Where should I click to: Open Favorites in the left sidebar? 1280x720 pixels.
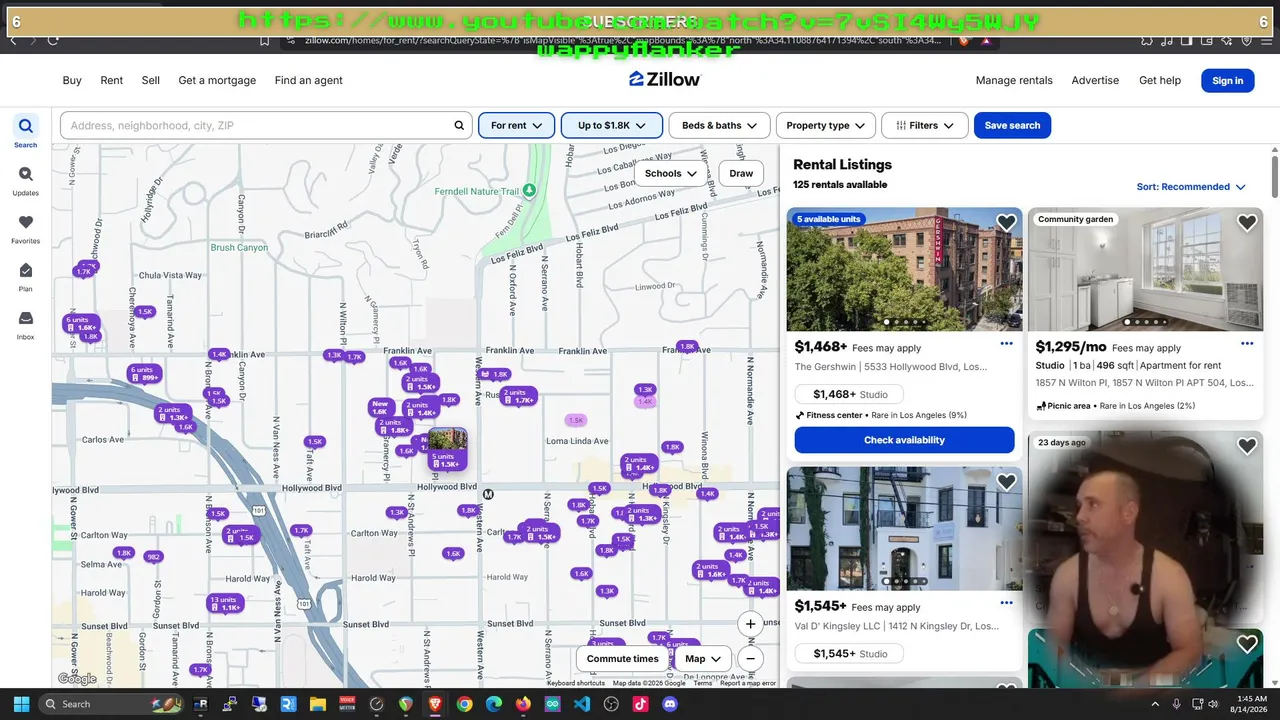(26, 228)
